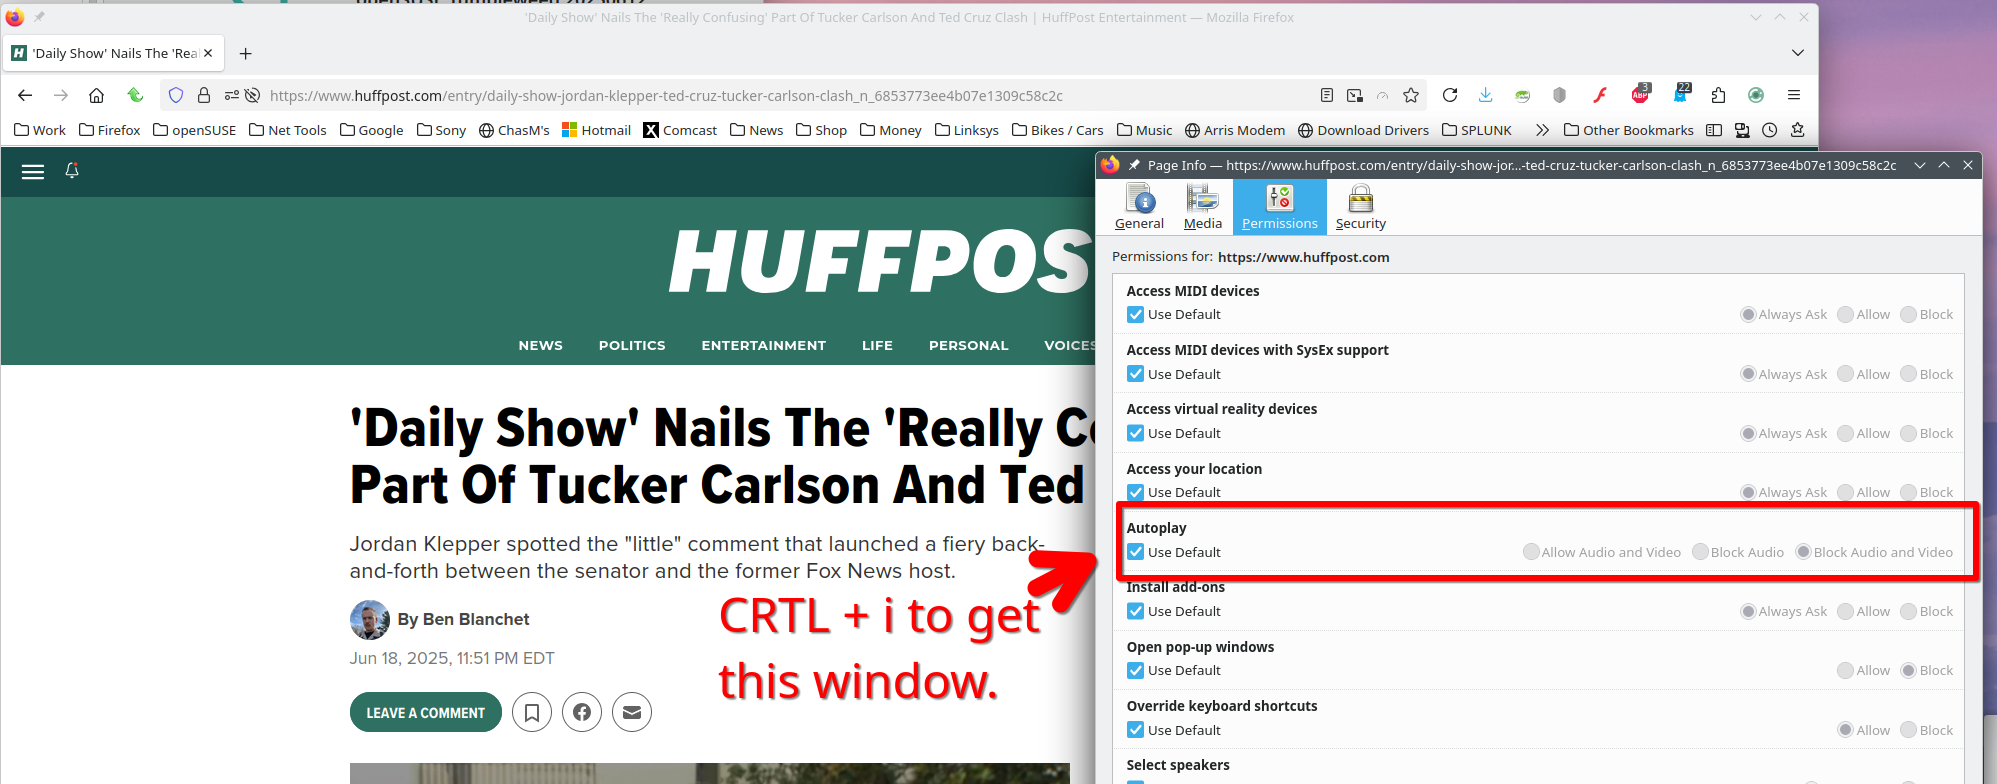Open the Firefox hamburger application menu
The image size is (1997, 784).
(1794, 95)
